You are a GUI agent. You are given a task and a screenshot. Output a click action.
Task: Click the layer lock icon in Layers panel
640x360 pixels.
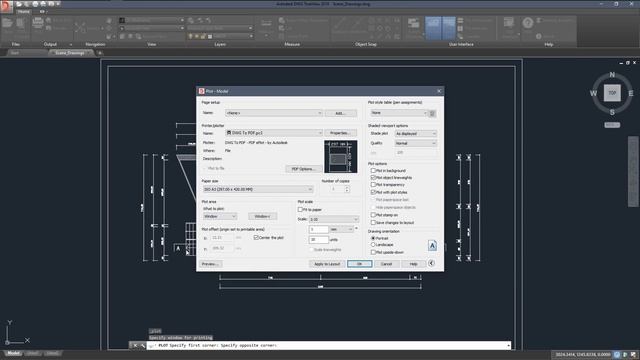pos(203,36)
